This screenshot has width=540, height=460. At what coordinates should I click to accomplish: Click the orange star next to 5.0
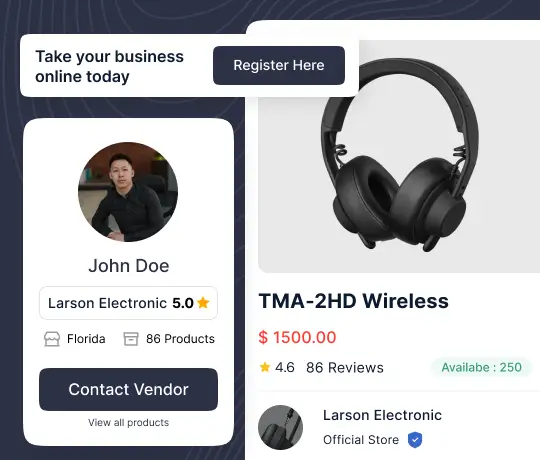[203, 303]
